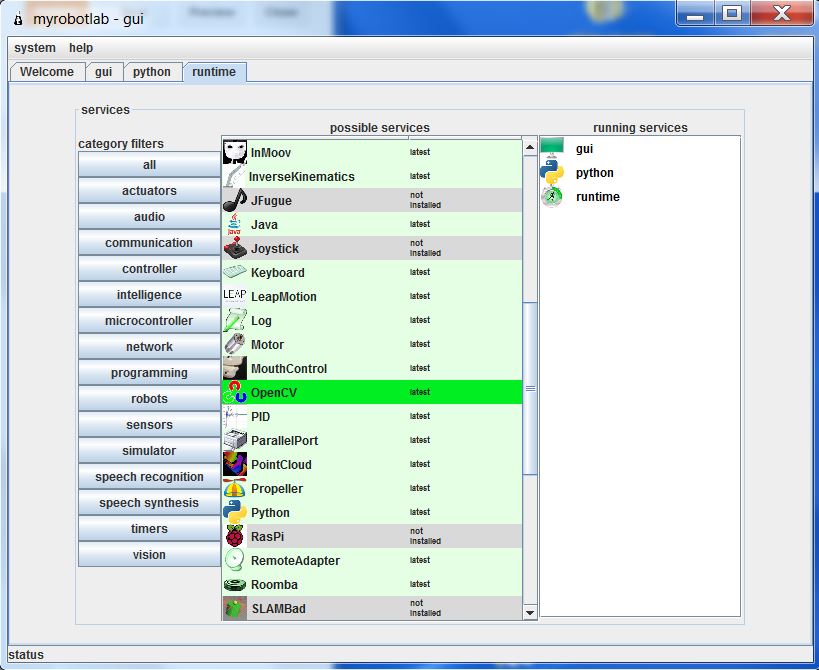Select gui label in running services
The width and height of the screenshot is (819, 670).
coord(584,149)
